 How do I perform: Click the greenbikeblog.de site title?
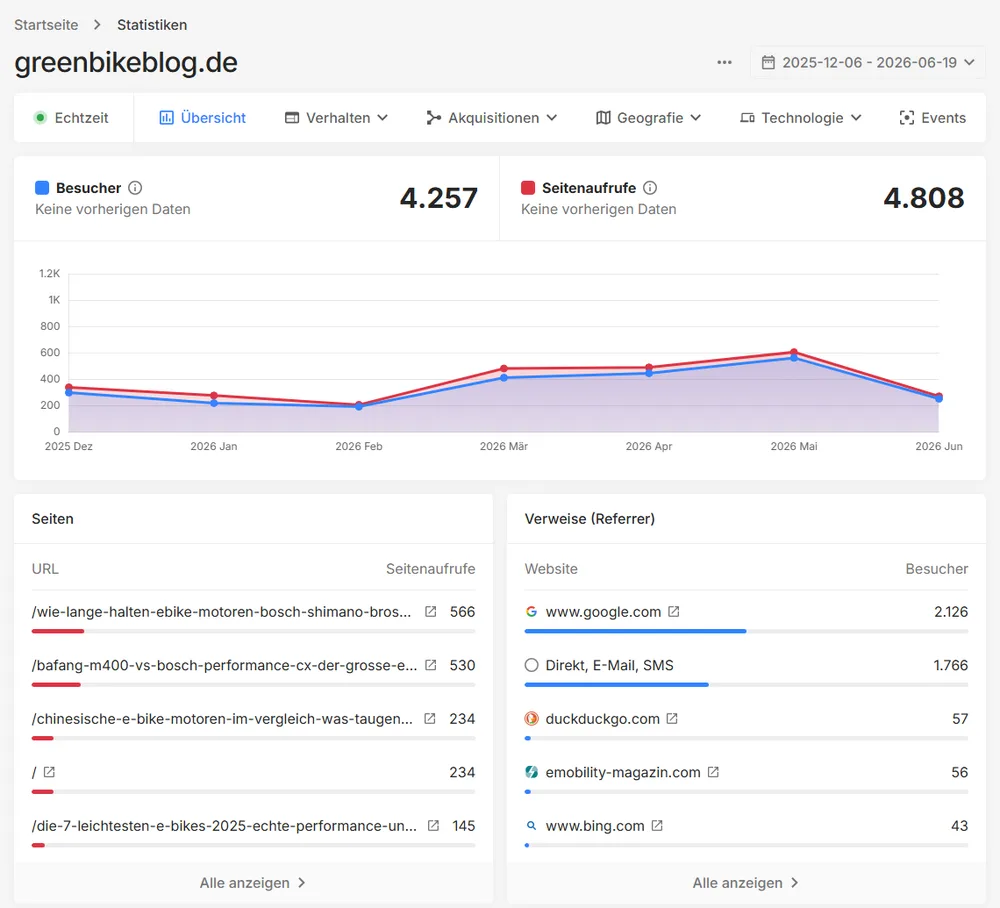click(x=126, y=62)
